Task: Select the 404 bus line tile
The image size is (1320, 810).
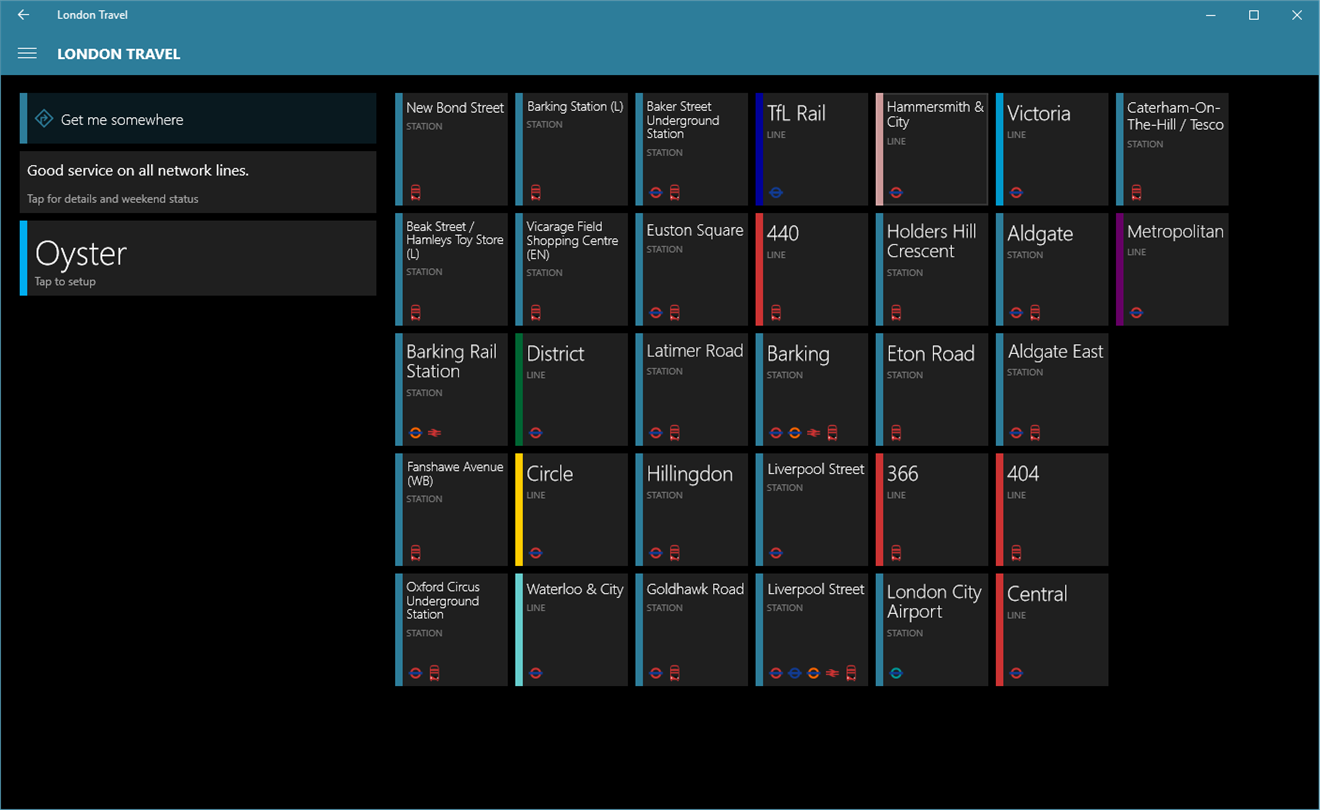Action: tap(1052, 510)
